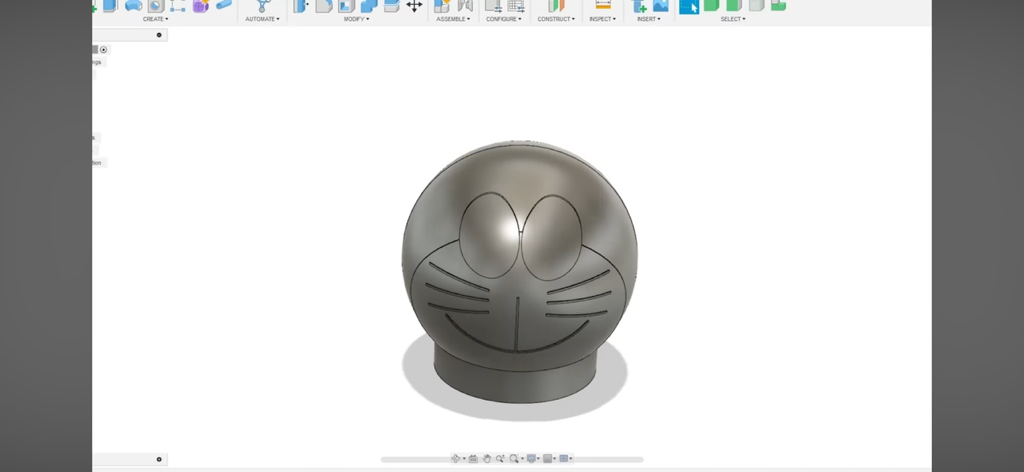Expand the Display Settings dropdown arrow
The height and width of the screenshot is (472, 1024).
pos(538,459)
